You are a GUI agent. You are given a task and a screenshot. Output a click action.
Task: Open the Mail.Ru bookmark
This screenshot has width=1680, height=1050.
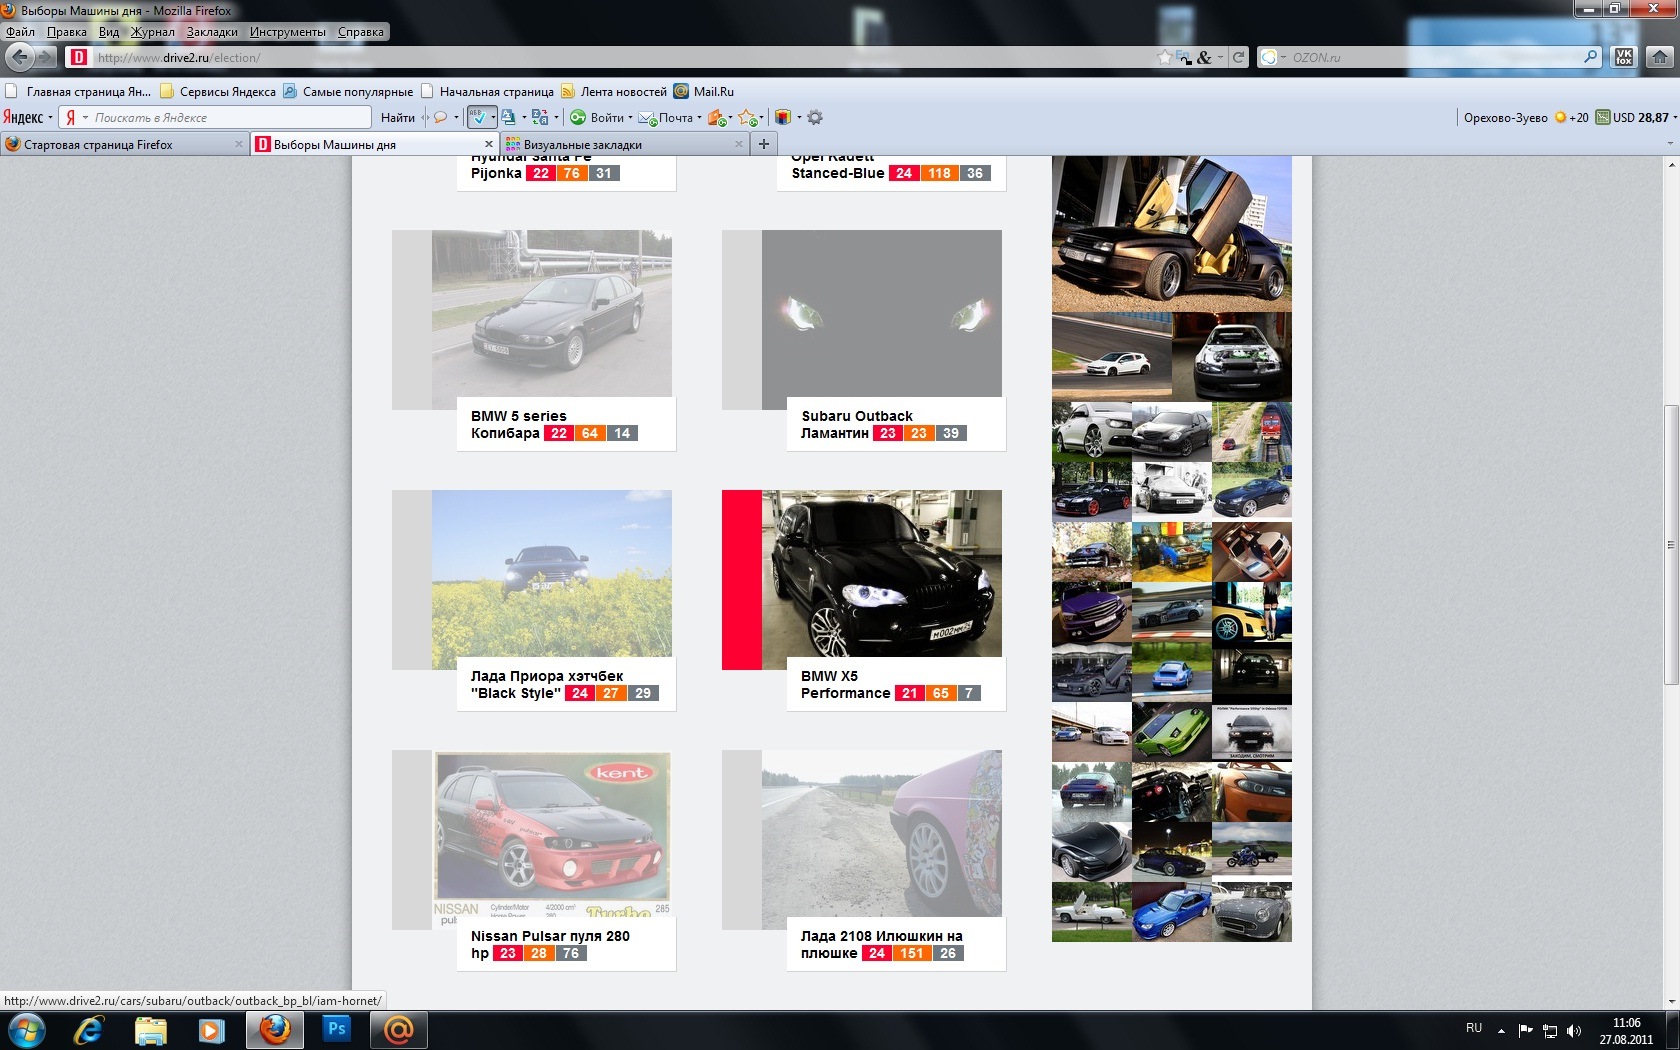(704, 91)
